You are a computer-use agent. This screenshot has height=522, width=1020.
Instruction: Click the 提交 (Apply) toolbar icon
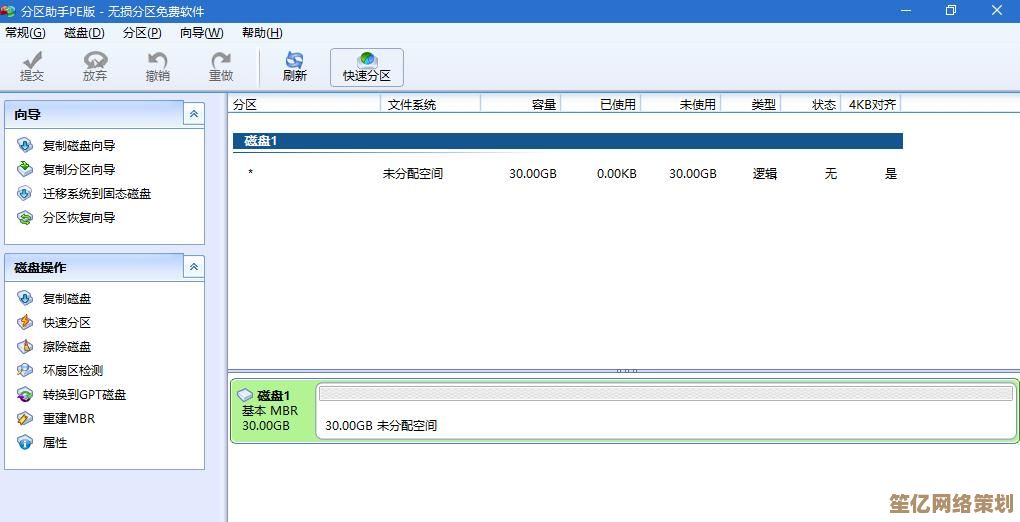(x=32, y=66)
